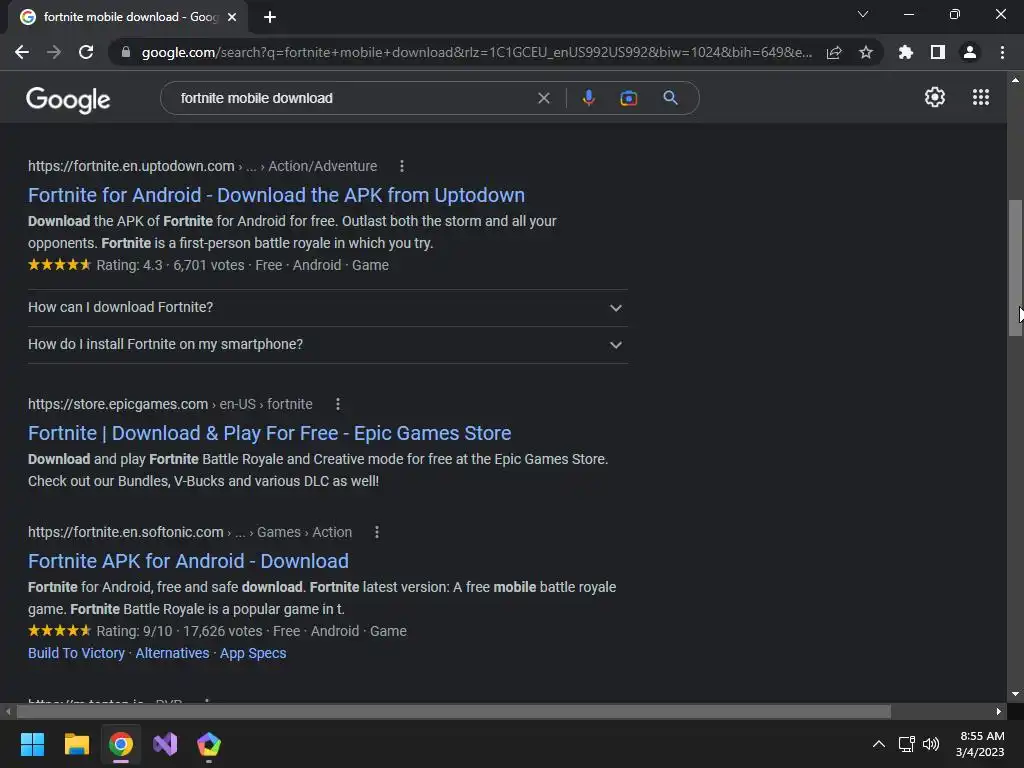Select the fortnite mobile download tab
The image size is (1024, 768).
pyautogui.click(x=128, y=17)
